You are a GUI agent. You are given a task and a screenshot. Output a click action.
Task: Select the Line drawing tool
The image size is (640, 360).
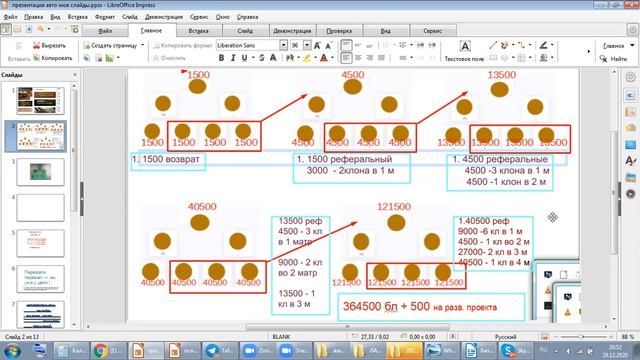click(x=493, y=45)
